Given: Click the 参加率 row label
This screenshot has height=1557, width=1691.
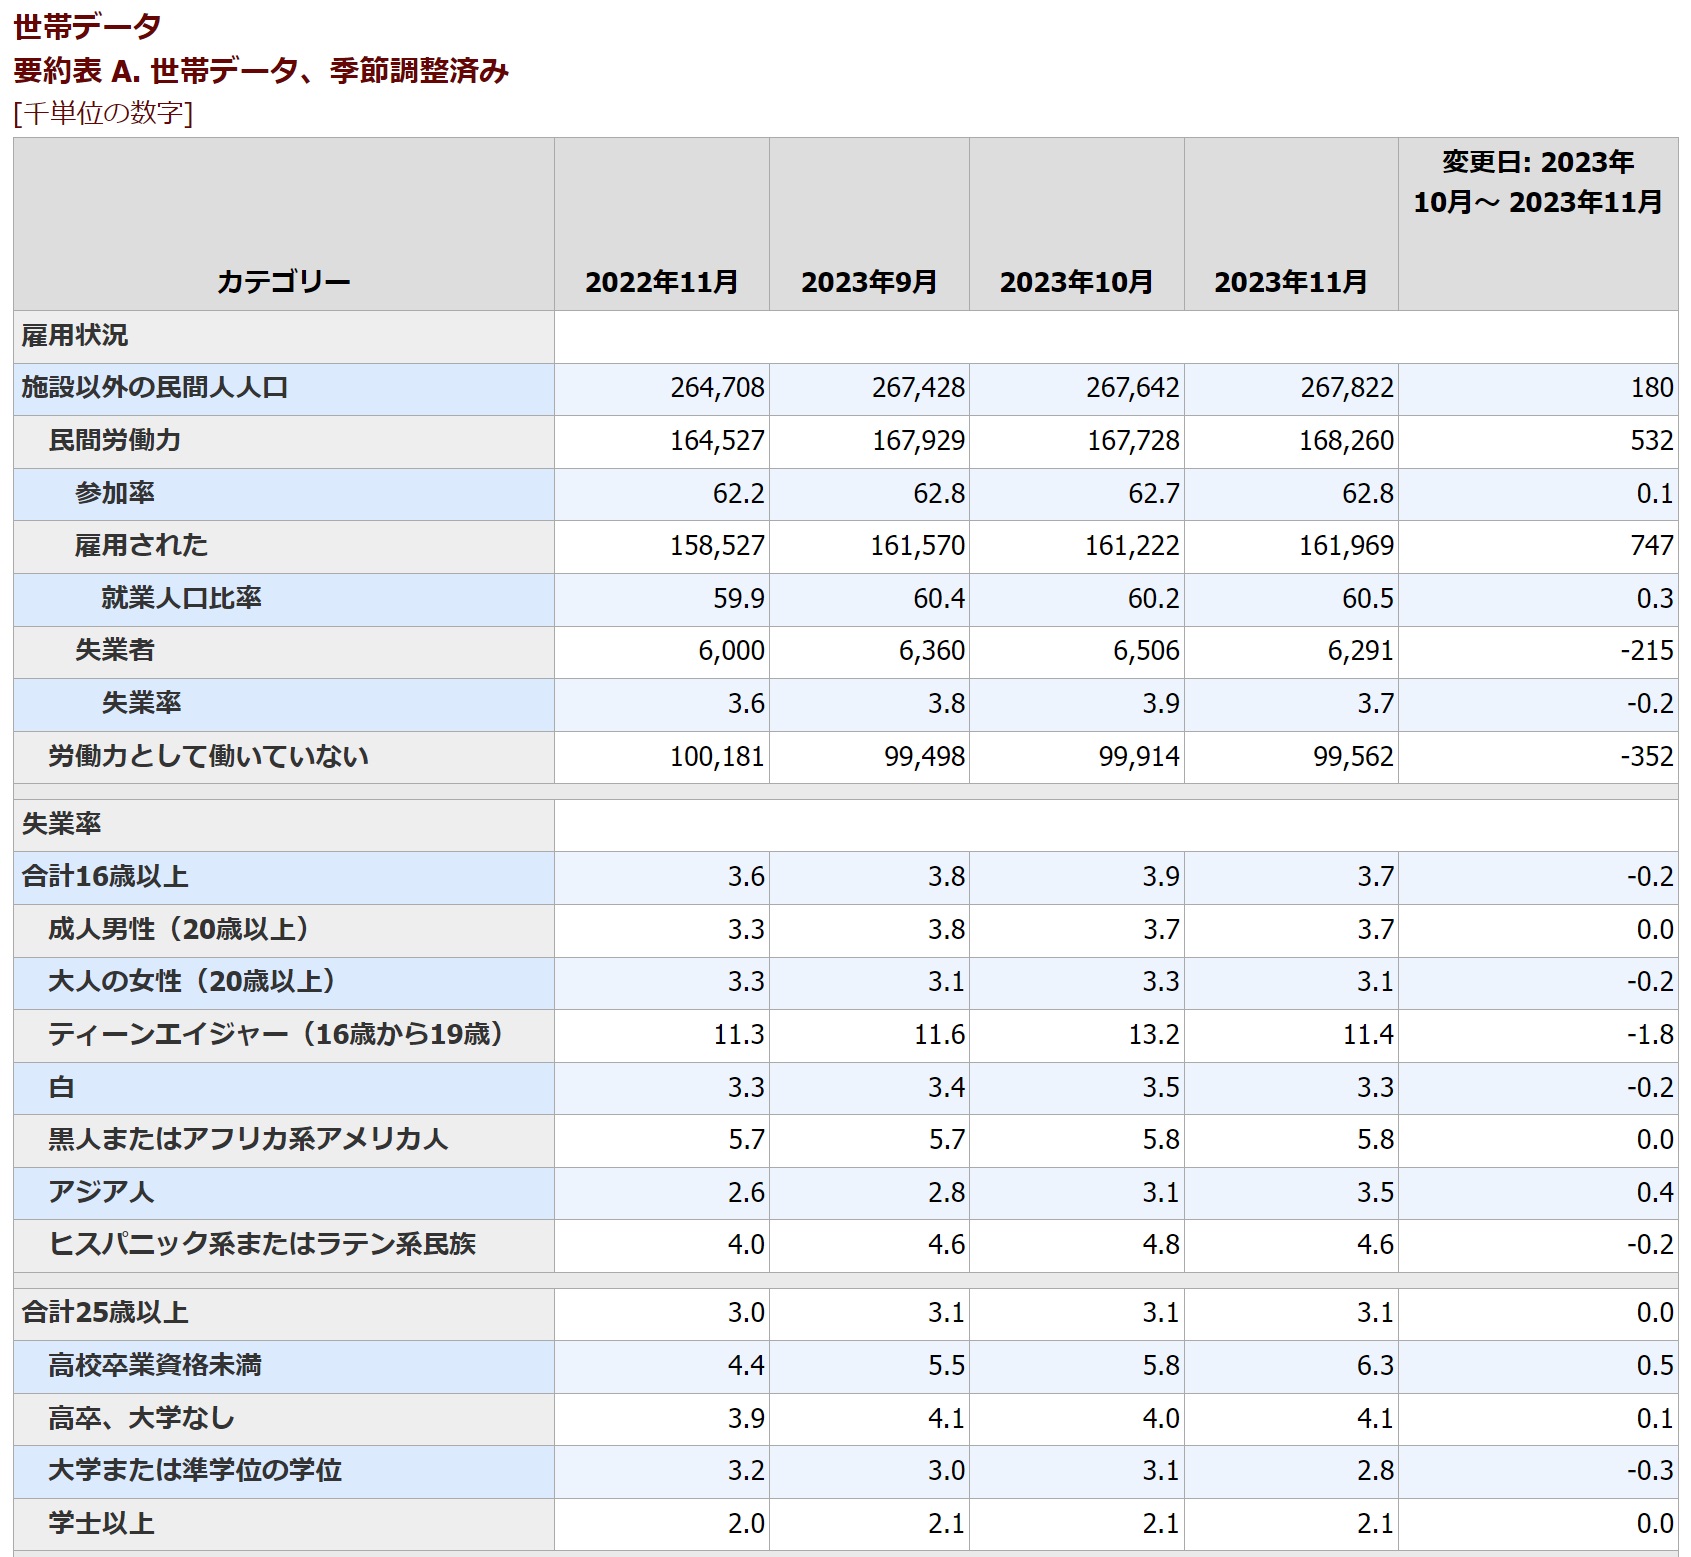Looking at the screenshot, I should click(x=114, y=493).
